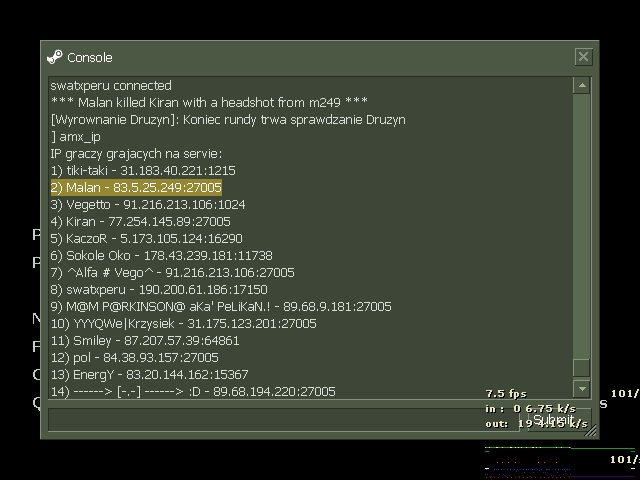Click the tiki-taki player IP line
Image resolution: width=640 pixels, height=480 pixels.
pyautogui.click(x=143, y=171)
